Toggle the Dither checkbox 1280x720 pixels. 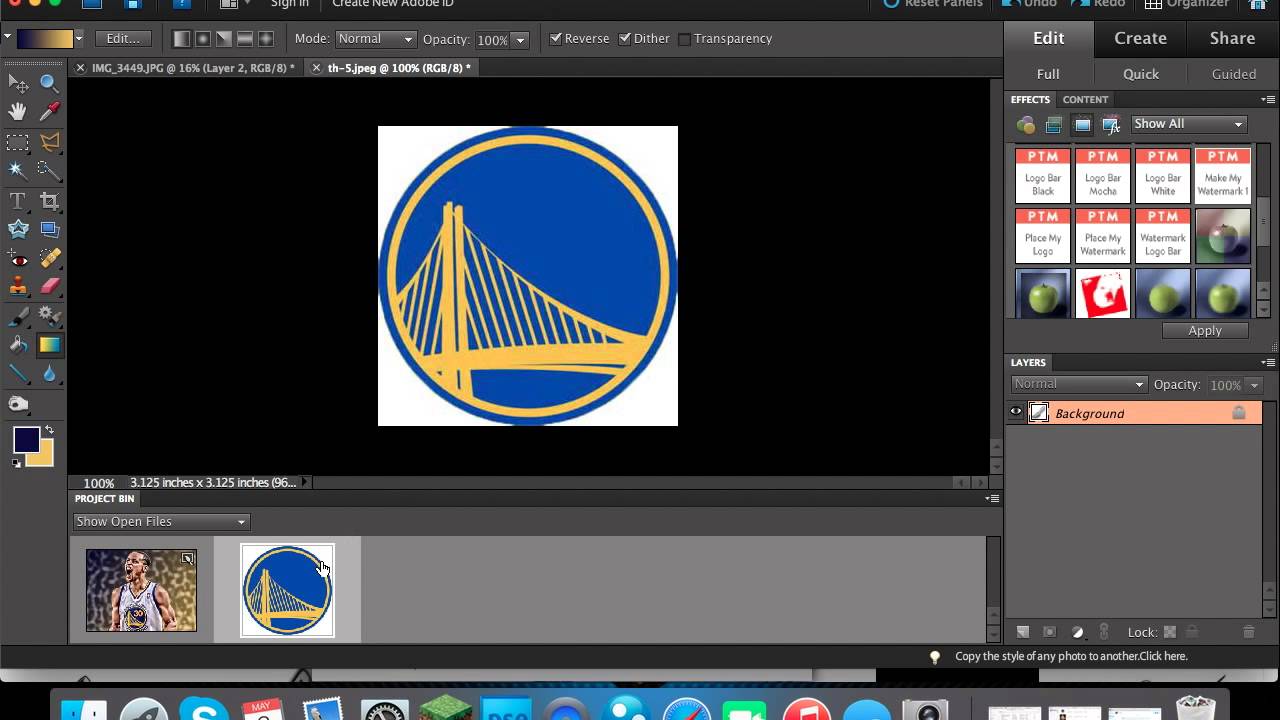pyautogui.click(x=625, y=39)
